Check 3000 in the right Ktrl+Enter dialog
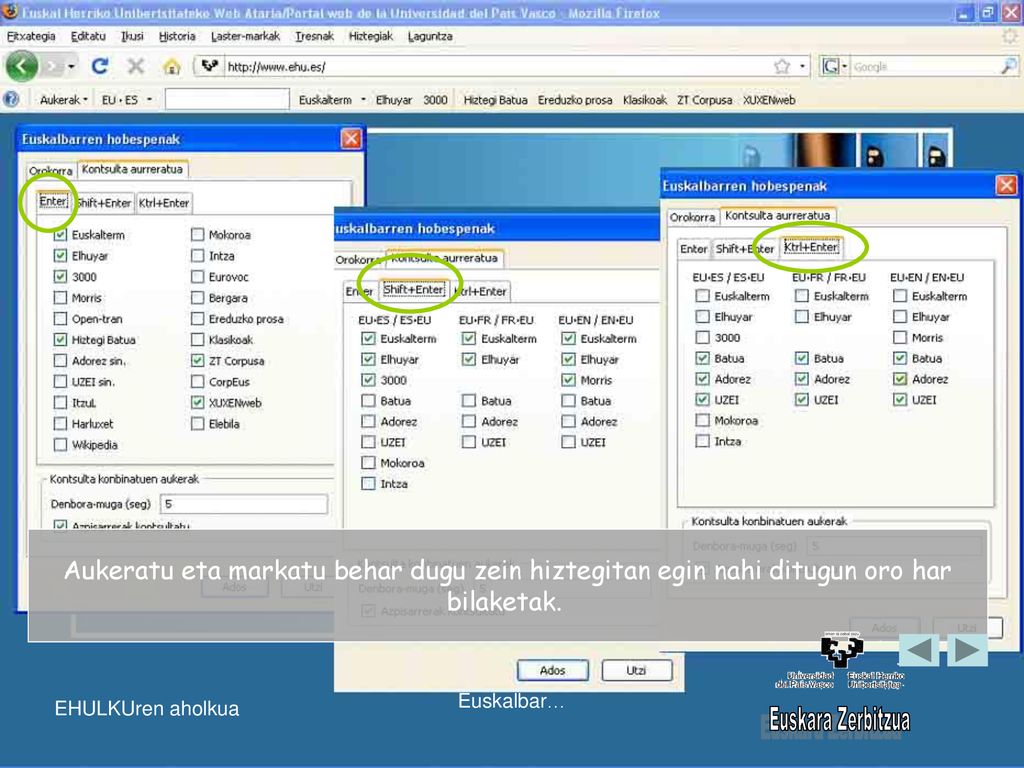This screenshot has width=1024, height=768. (702, 338)
